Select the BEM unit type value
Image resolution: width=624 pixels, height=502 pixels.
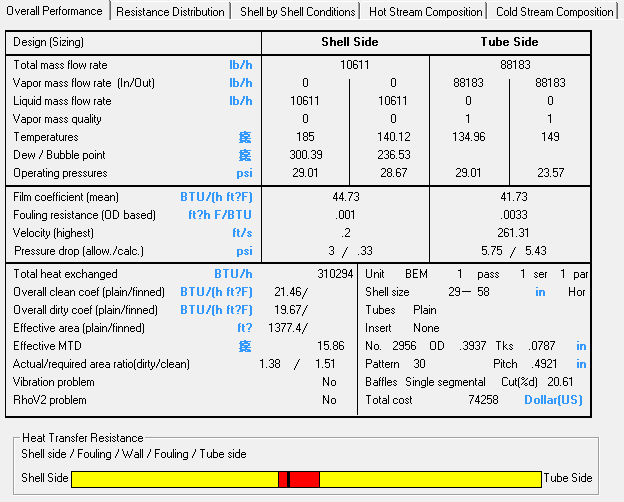(x=416, y=274)
